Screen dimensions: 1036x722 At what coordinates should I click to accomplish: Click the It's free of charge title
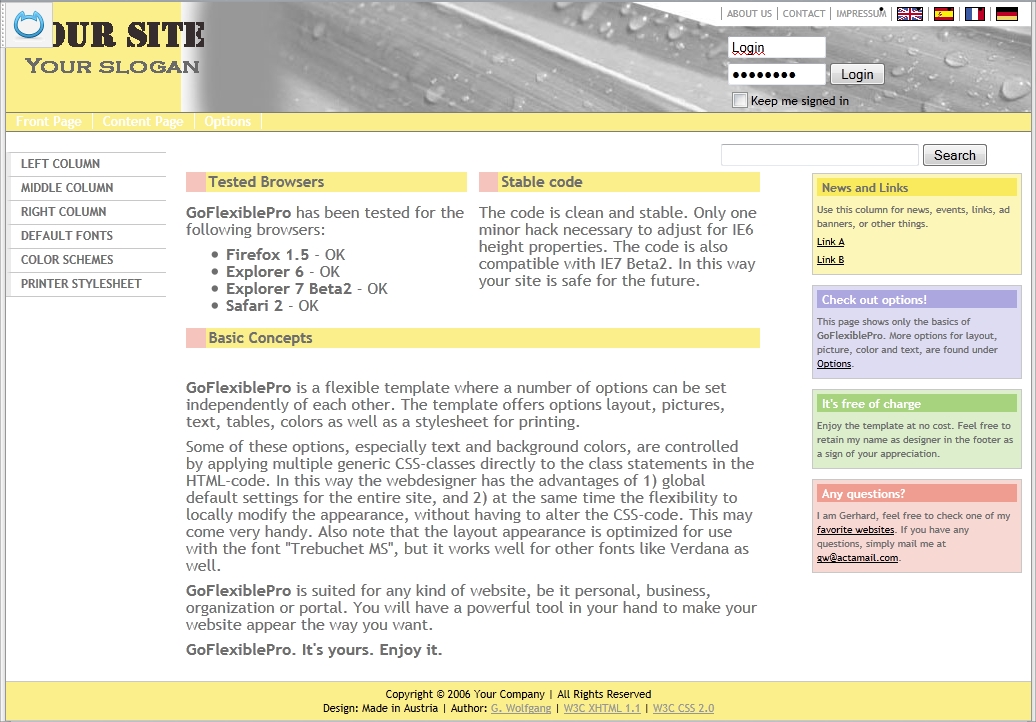click(x=871, y=404)
